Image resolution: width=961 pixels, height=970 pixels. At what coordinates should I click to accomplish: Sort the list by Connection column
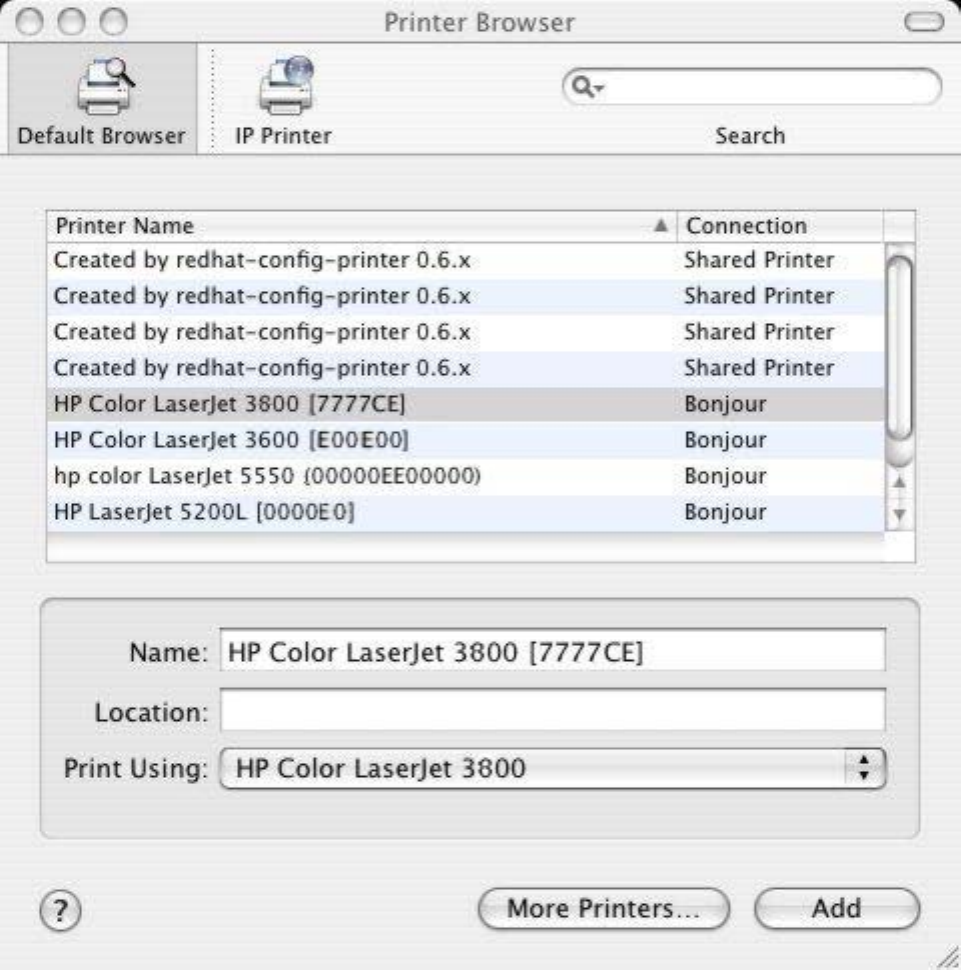click(x=780, y=226)
